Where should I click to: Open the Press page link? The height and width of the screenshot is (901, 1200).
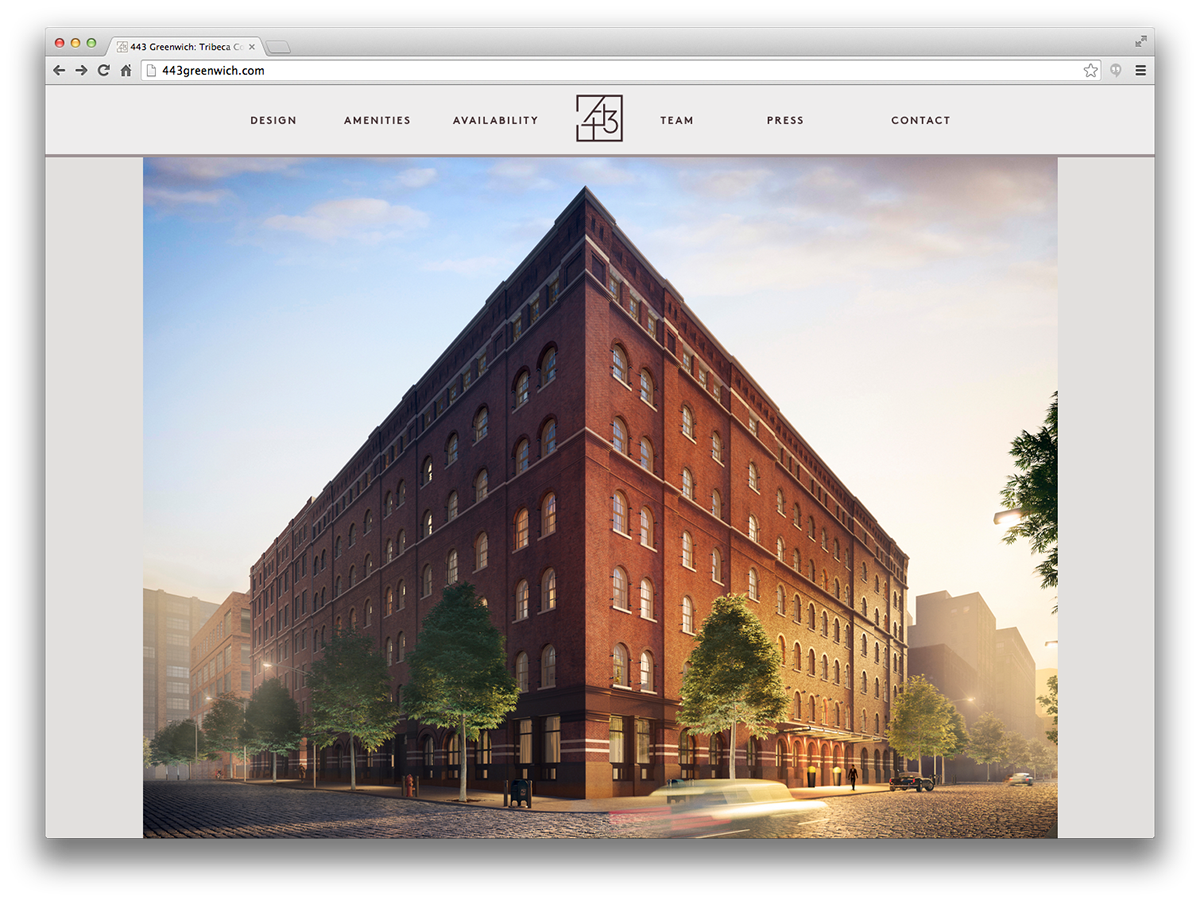coord(785,120)
